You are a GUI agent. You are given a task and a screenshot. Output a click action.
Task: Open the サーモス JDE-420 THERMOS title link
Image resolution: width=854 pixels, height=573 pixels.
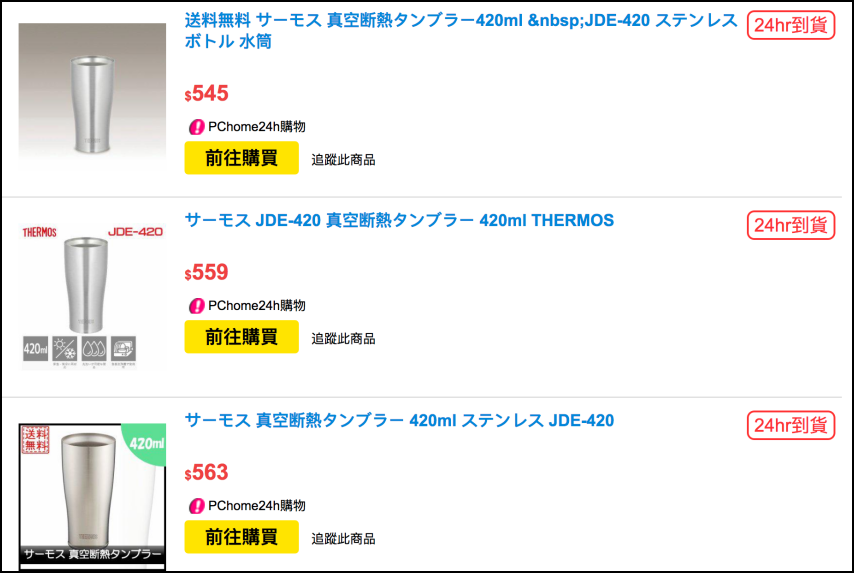[x=399, y=220]
